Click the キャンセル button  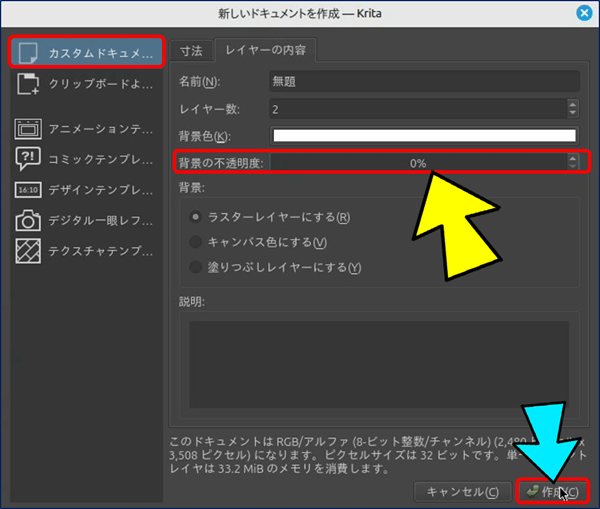461,492
